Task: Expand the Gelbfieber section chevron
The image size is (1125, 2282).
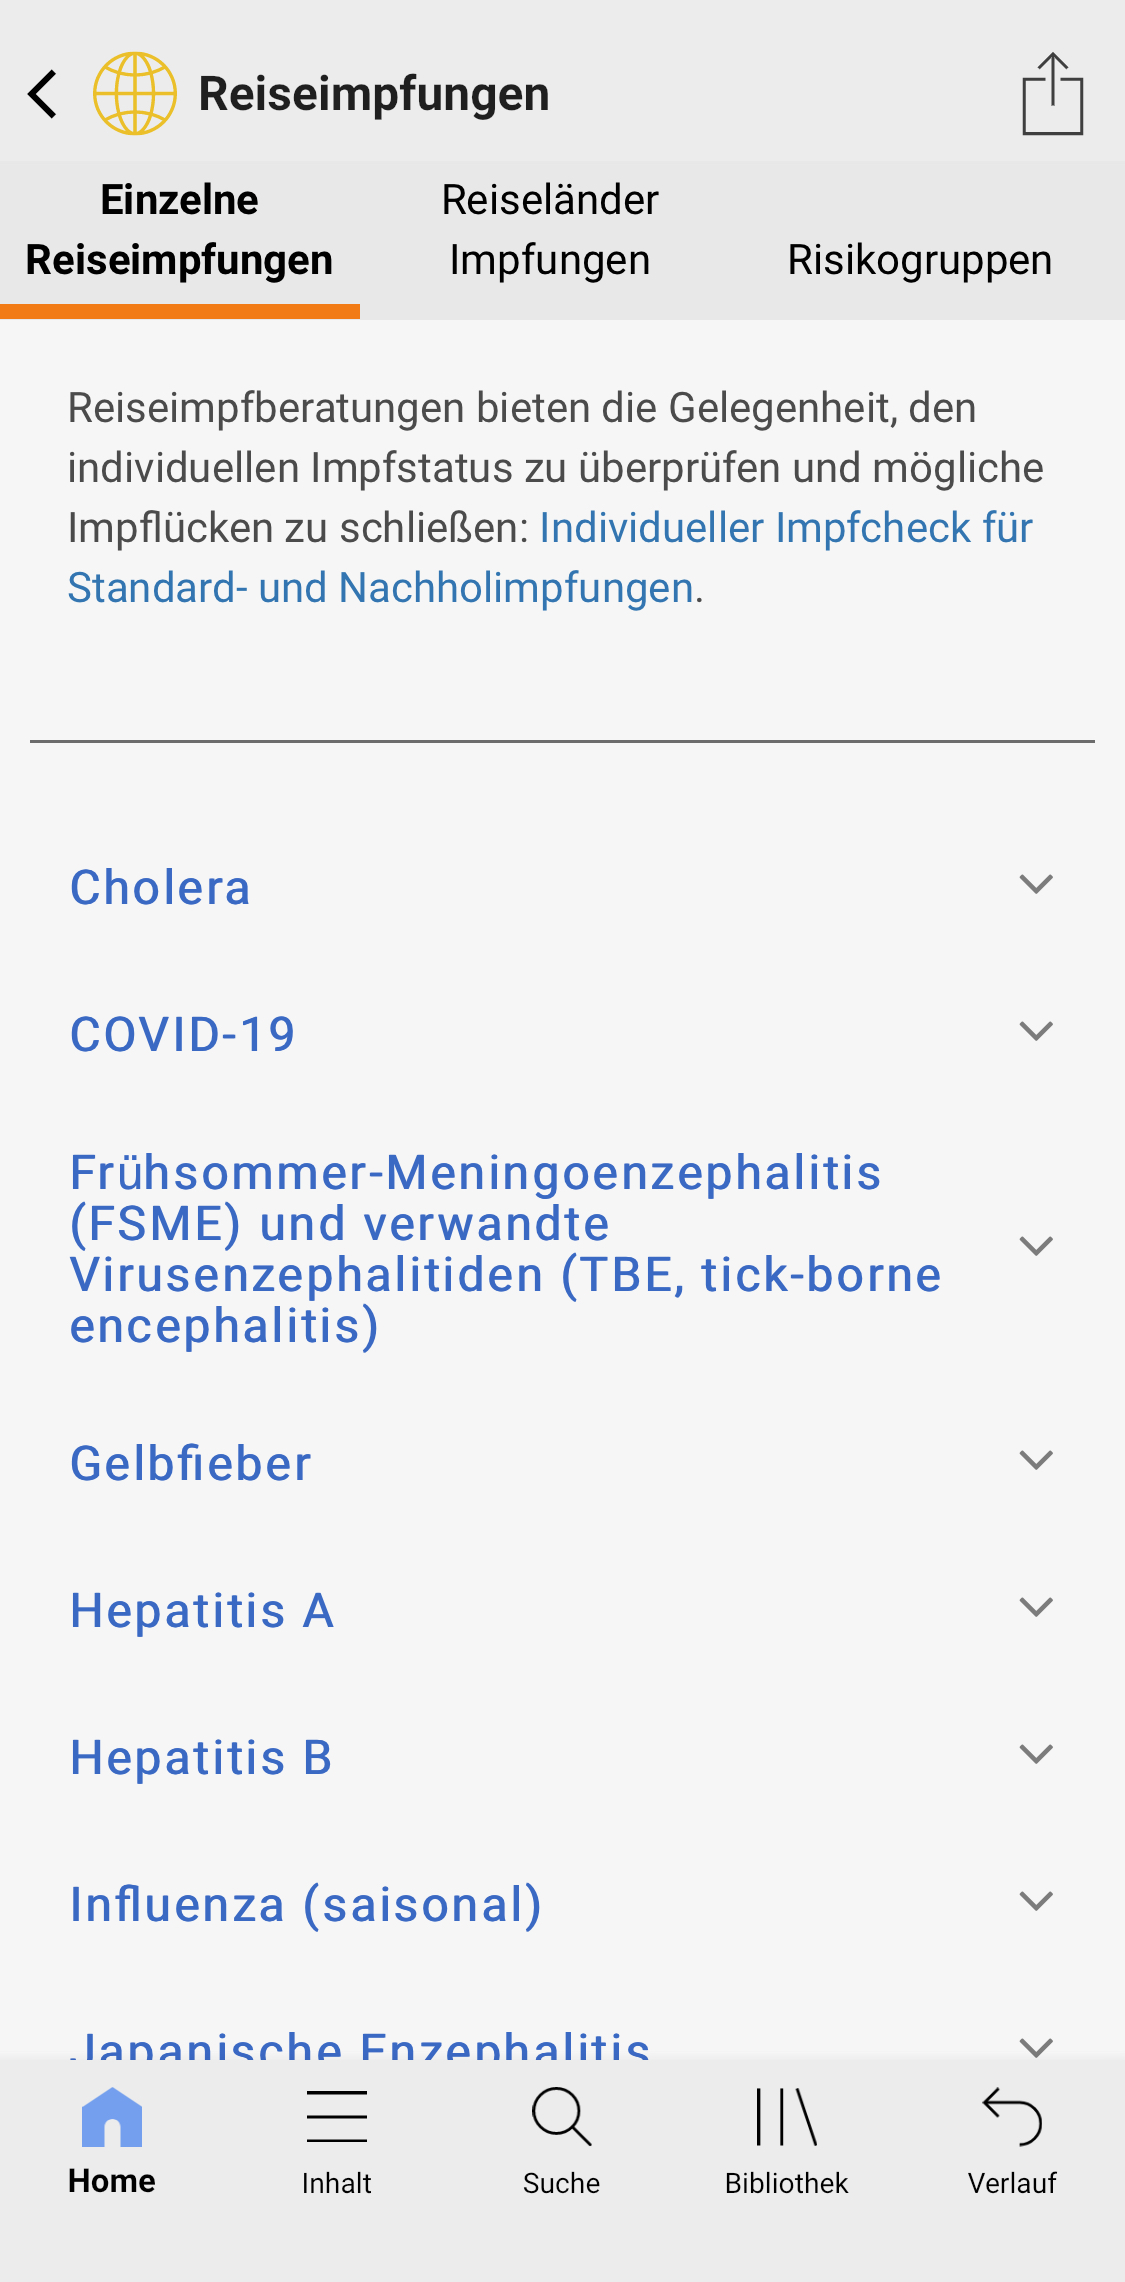Action: (1036, 1461)
